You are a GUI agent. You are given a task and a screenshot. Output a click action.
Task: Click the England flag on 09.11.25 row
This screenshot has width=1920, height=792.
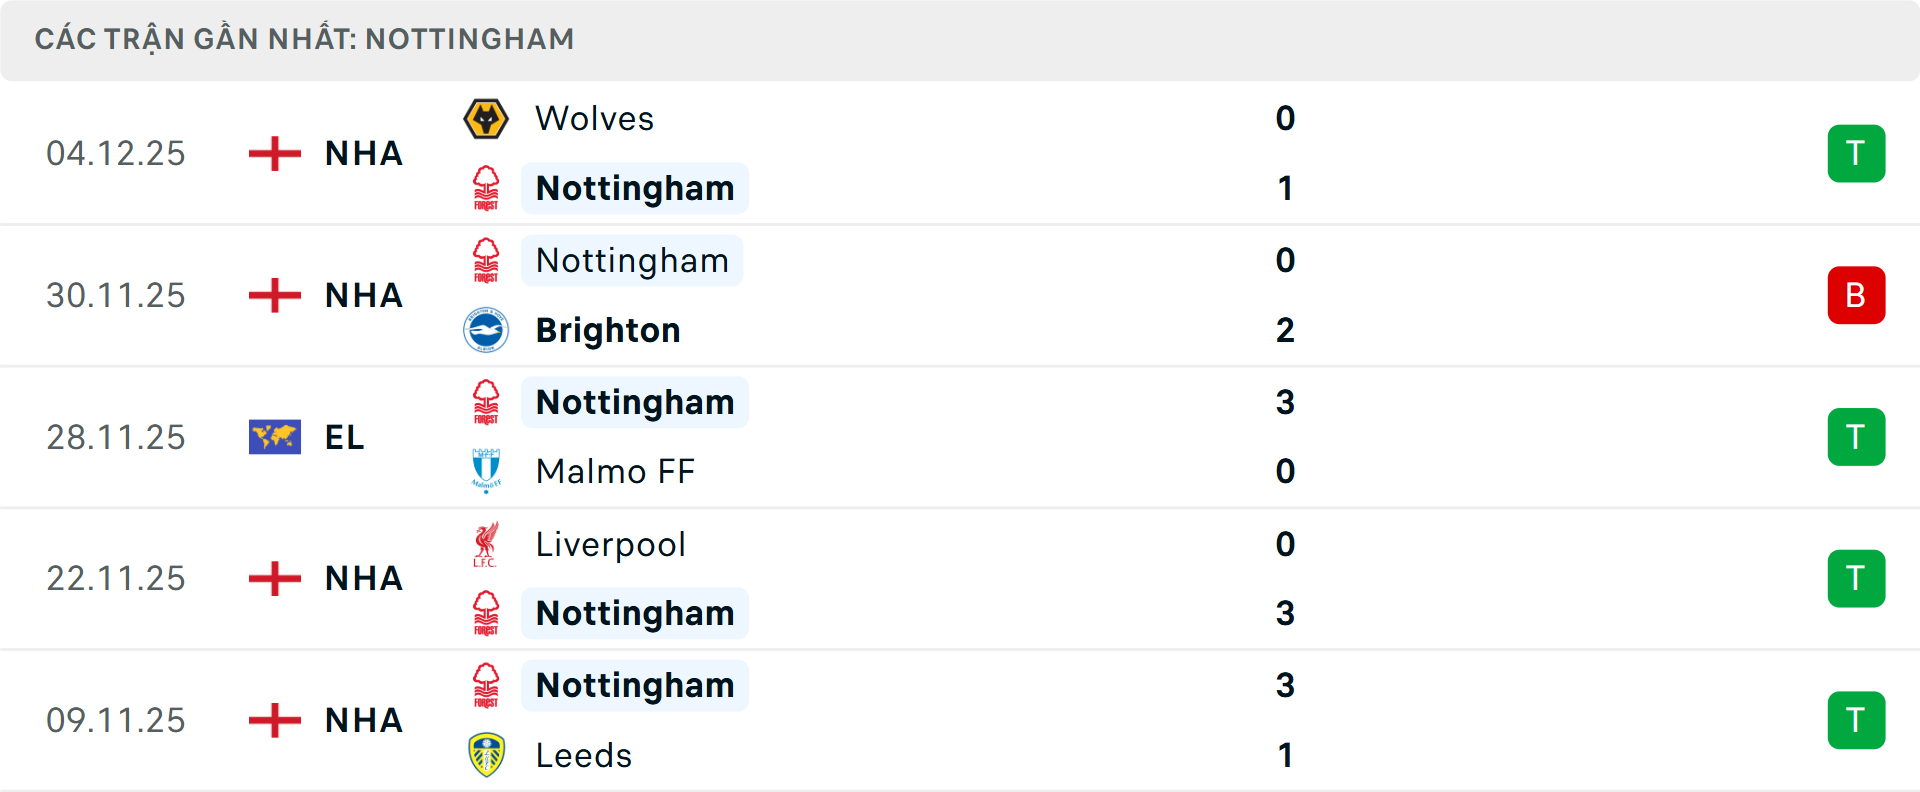click(x=275, y=720)
